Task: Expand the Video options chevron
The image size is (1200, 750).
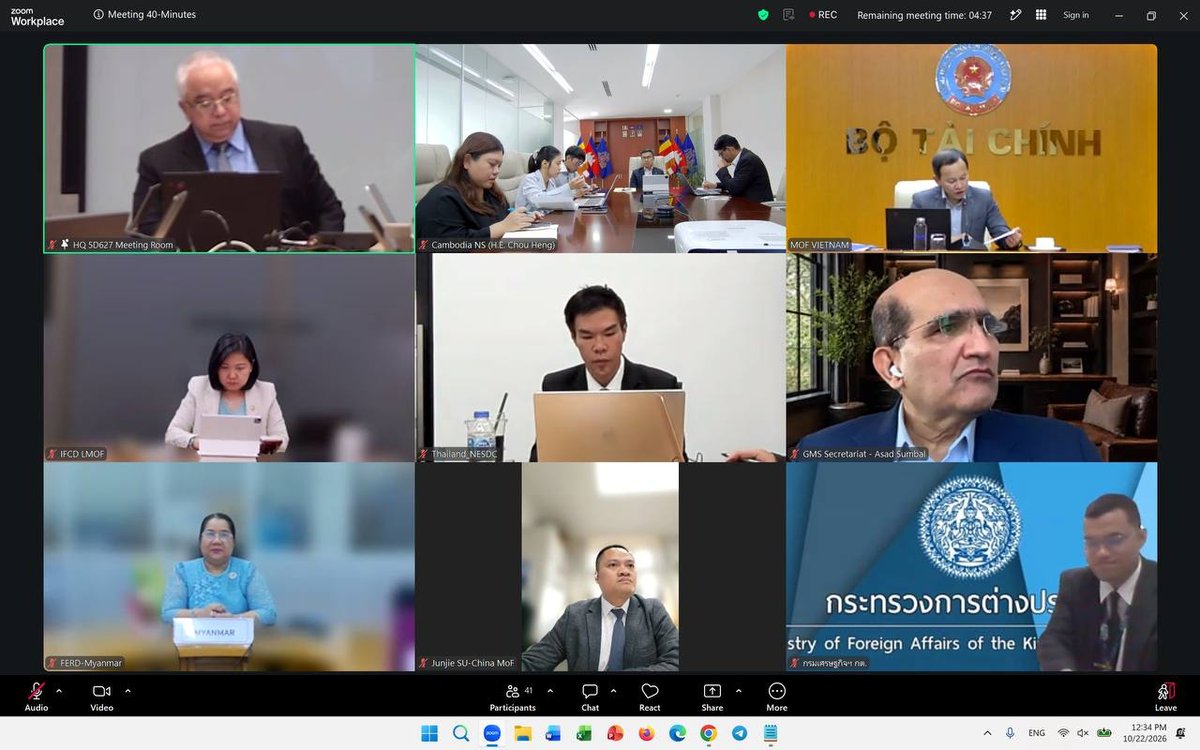Action: click(x=128, y=691)
